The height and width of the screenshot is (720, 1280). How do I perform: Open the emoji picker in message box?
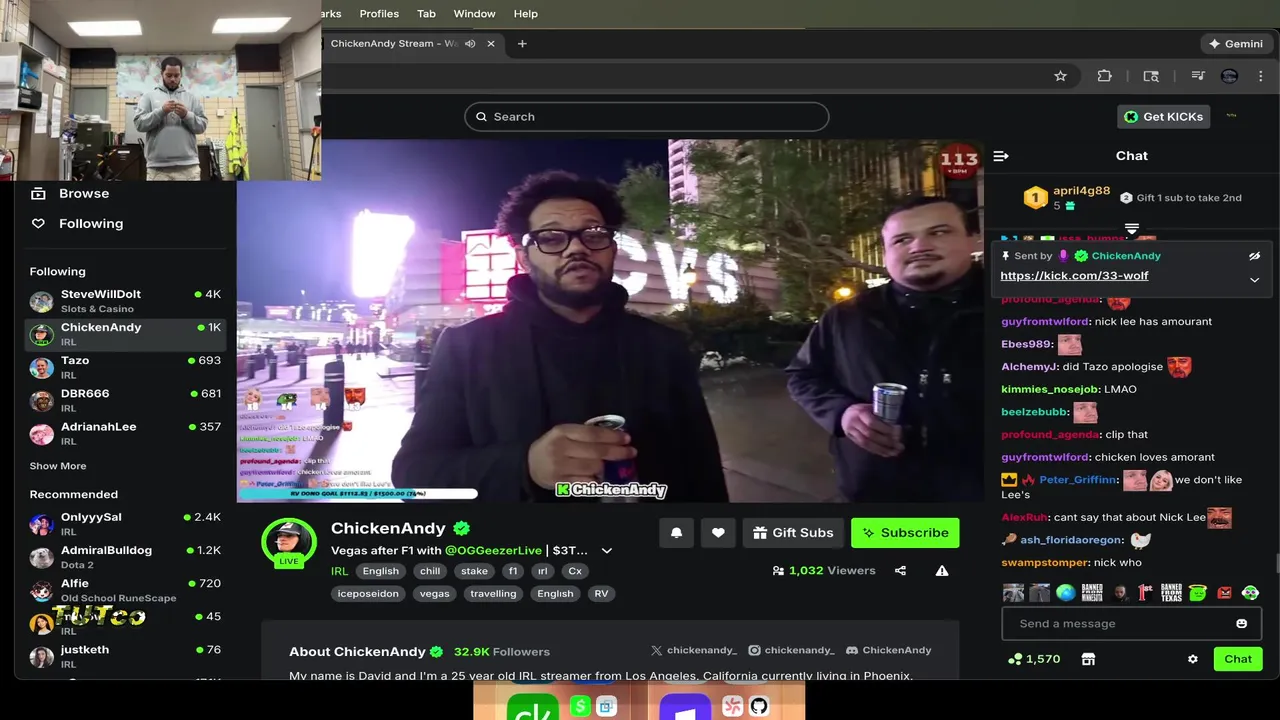point(1241,624)
